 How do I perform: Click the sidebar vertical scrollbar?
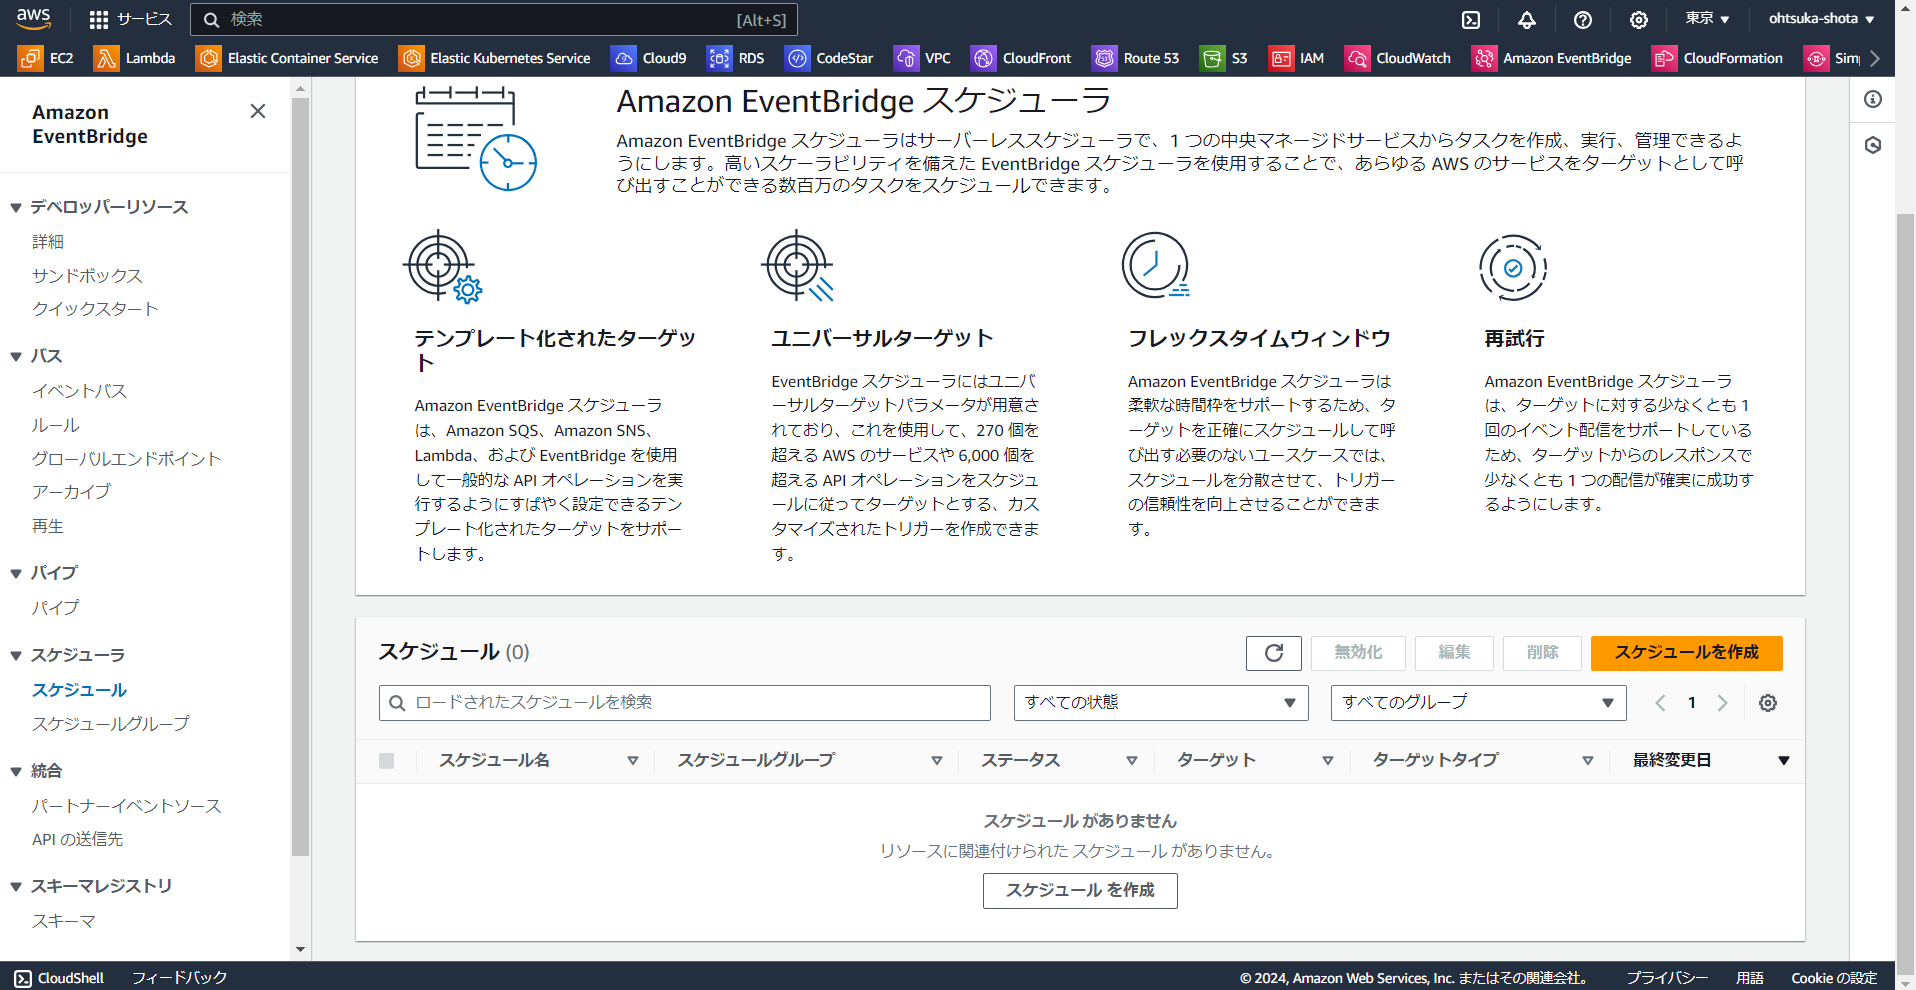(x=300, y=477)
